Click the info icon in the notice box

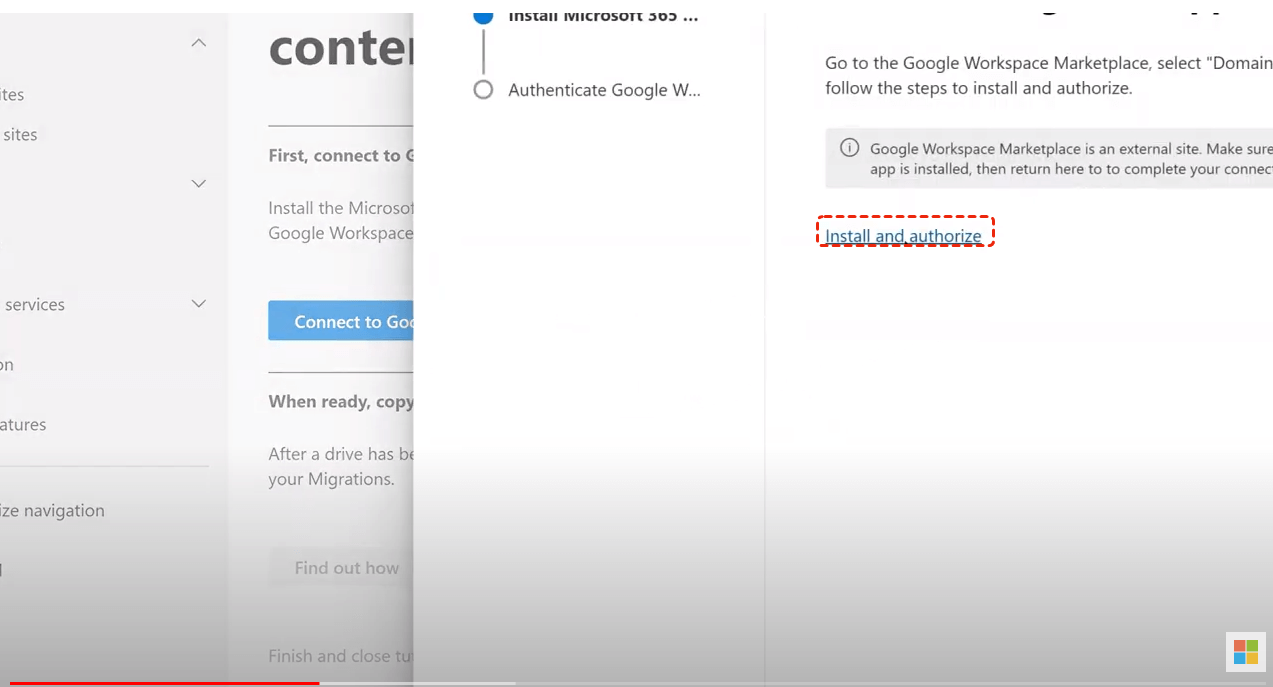(x=849, y=148)
